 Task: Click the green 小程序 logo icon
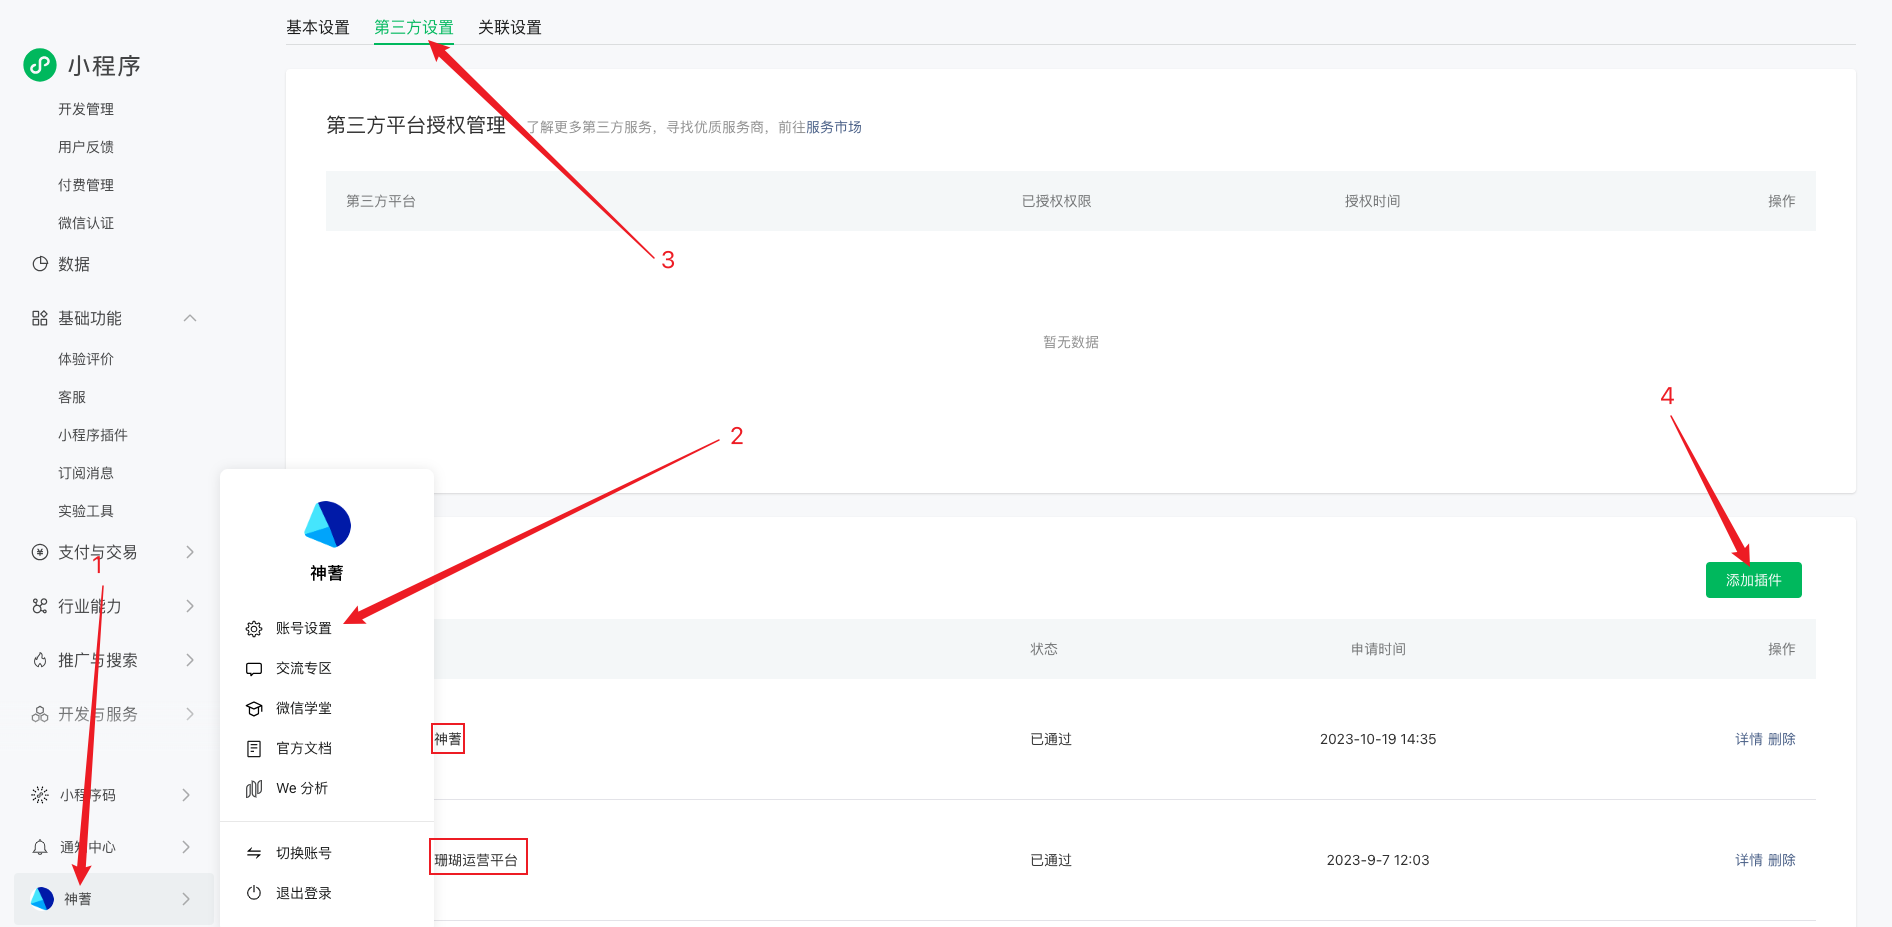(x=40, y=65)
